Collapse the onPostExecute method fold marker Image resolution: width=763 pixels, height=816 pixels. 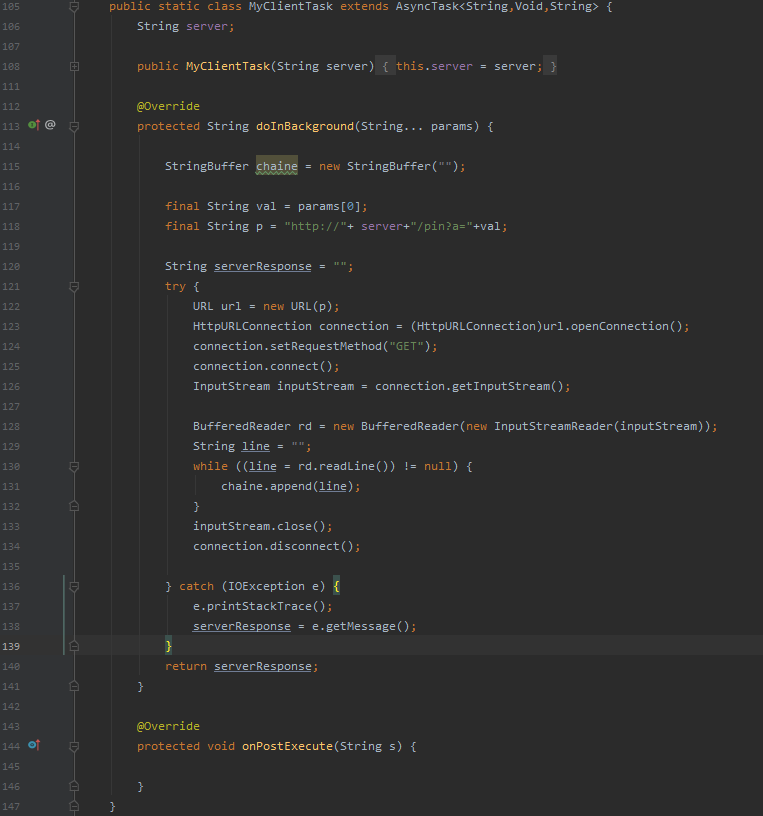click(x=74, y=746)
